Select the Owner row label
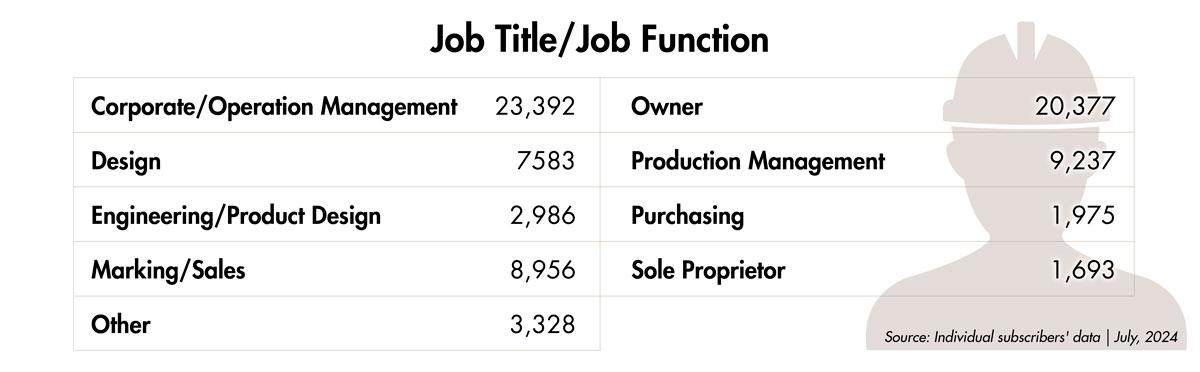Image resolution: width=1200 pixels, height=372 pixels. 667,107
